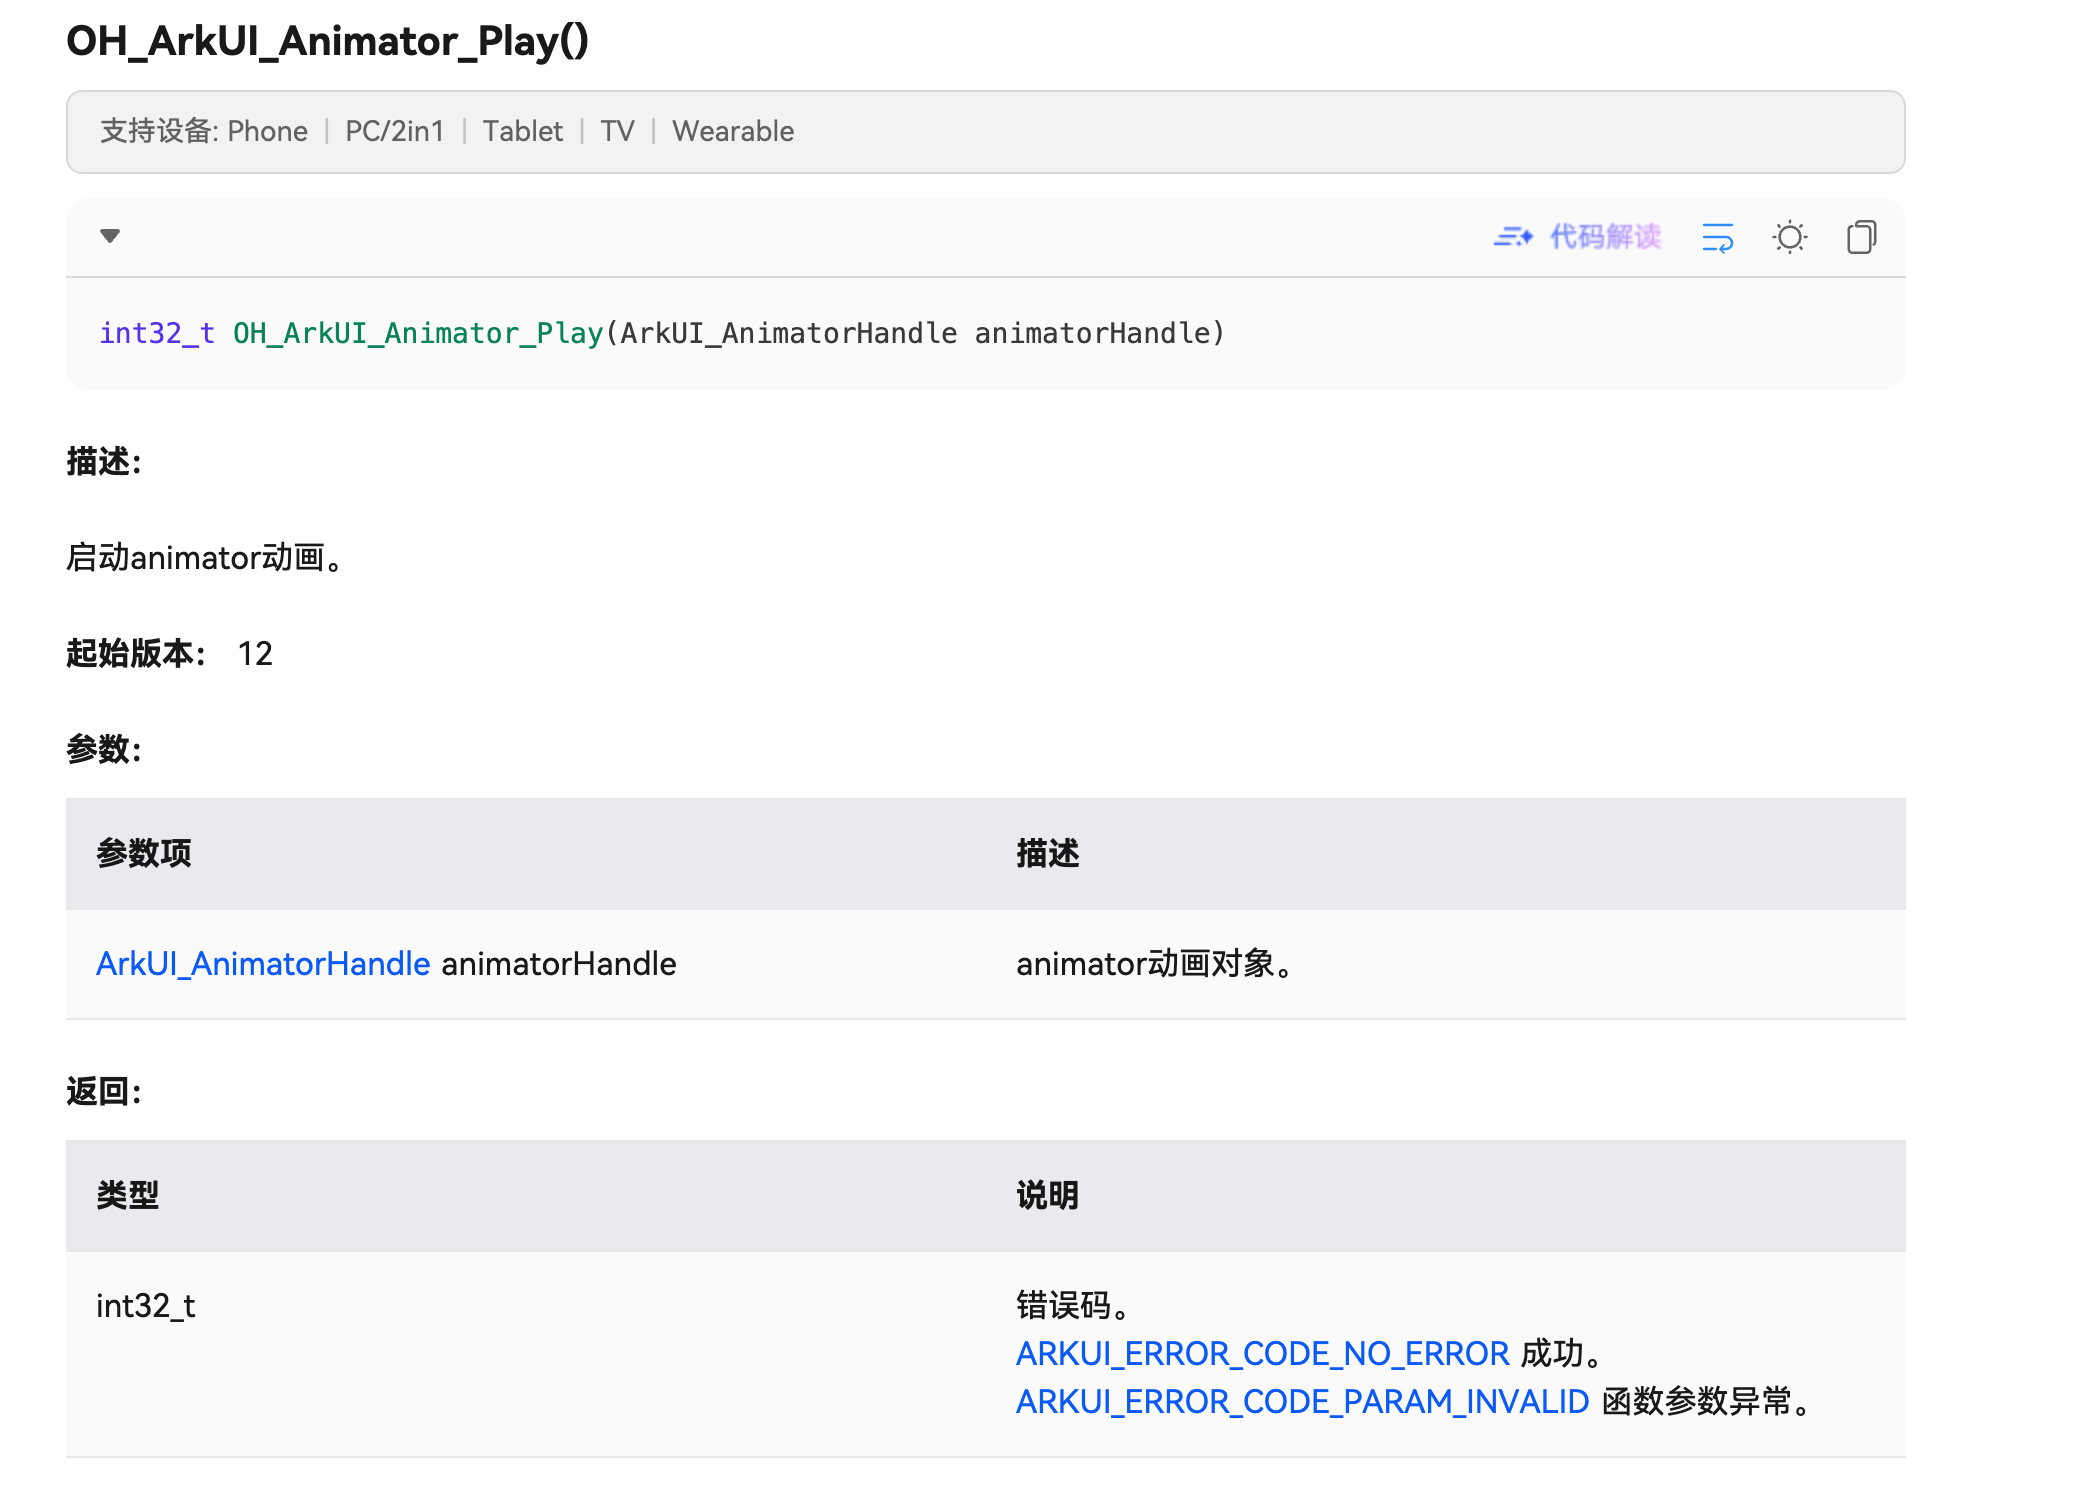Screen dimensions: 2098x1508
Task: Open the ARKUI_ERROR_CODE_NO_ERROR link
Action: 1262,1353
